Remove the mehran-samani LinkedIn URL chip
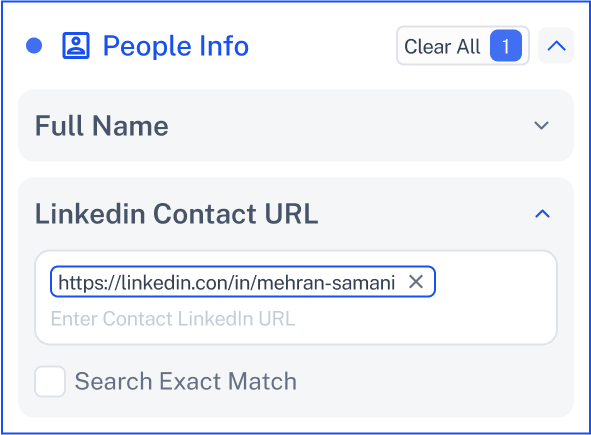The image size is (591, 435). 416,282
